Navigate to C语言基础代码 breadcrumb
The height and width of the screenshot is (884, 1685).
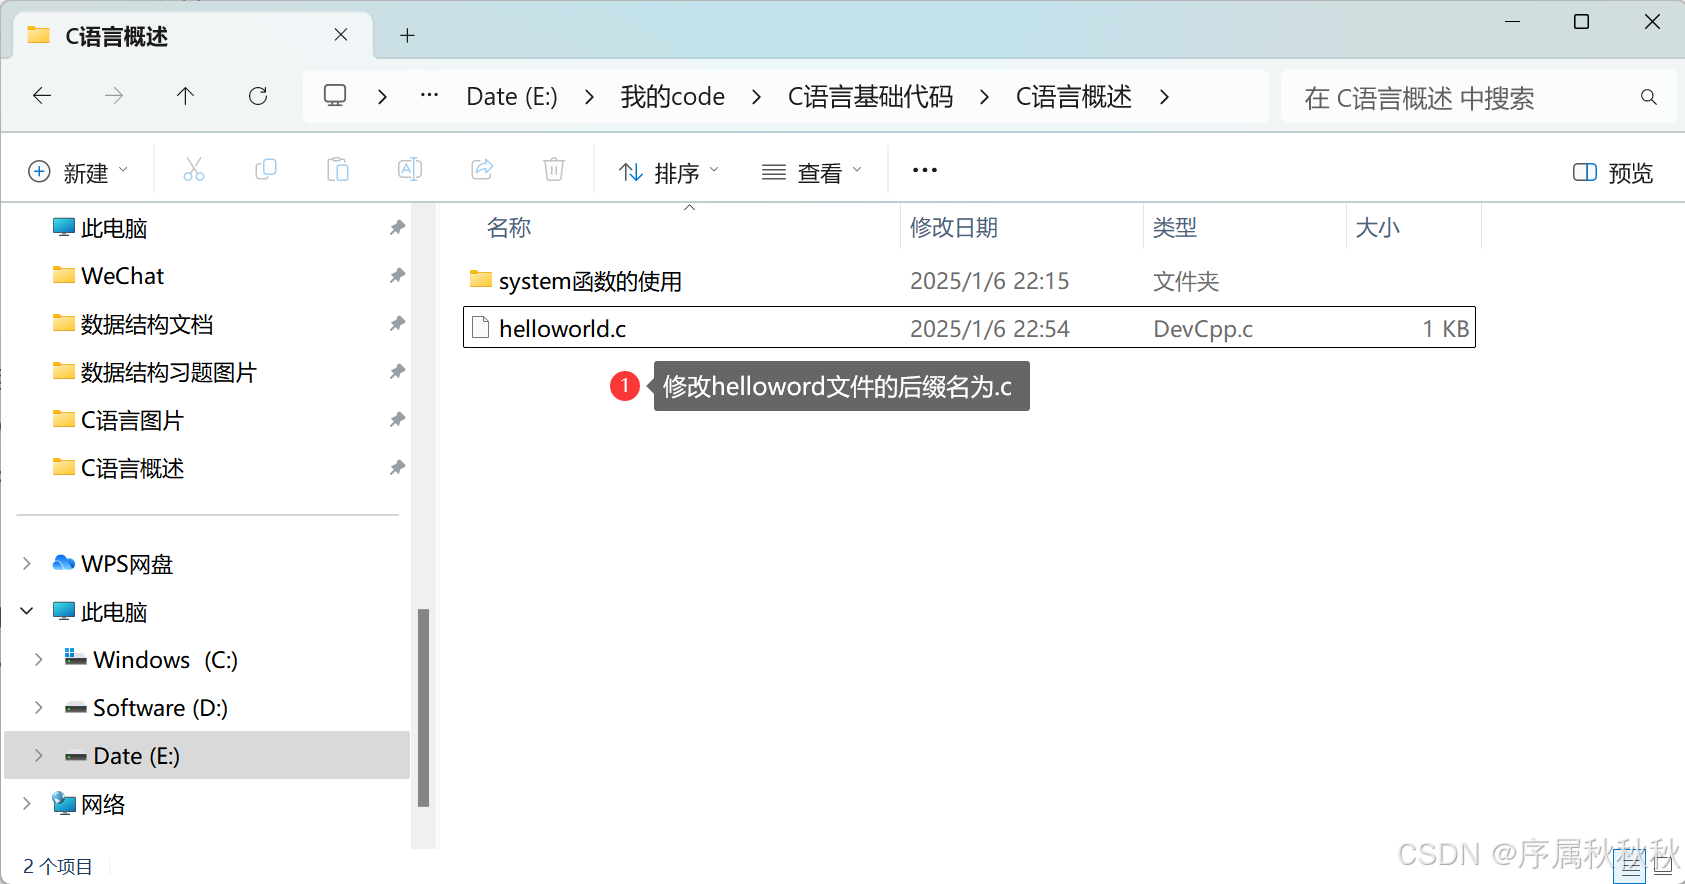870,97
